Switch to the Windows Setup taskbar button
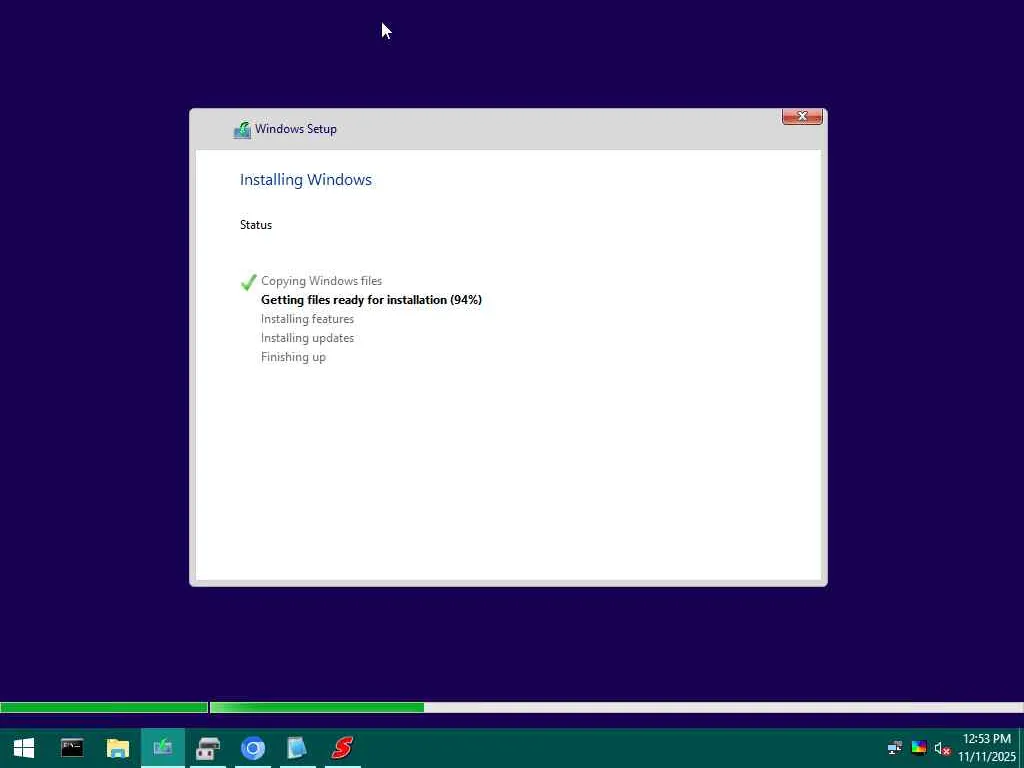The height and width of the screenshot is (768, 1024). point(163,748)
